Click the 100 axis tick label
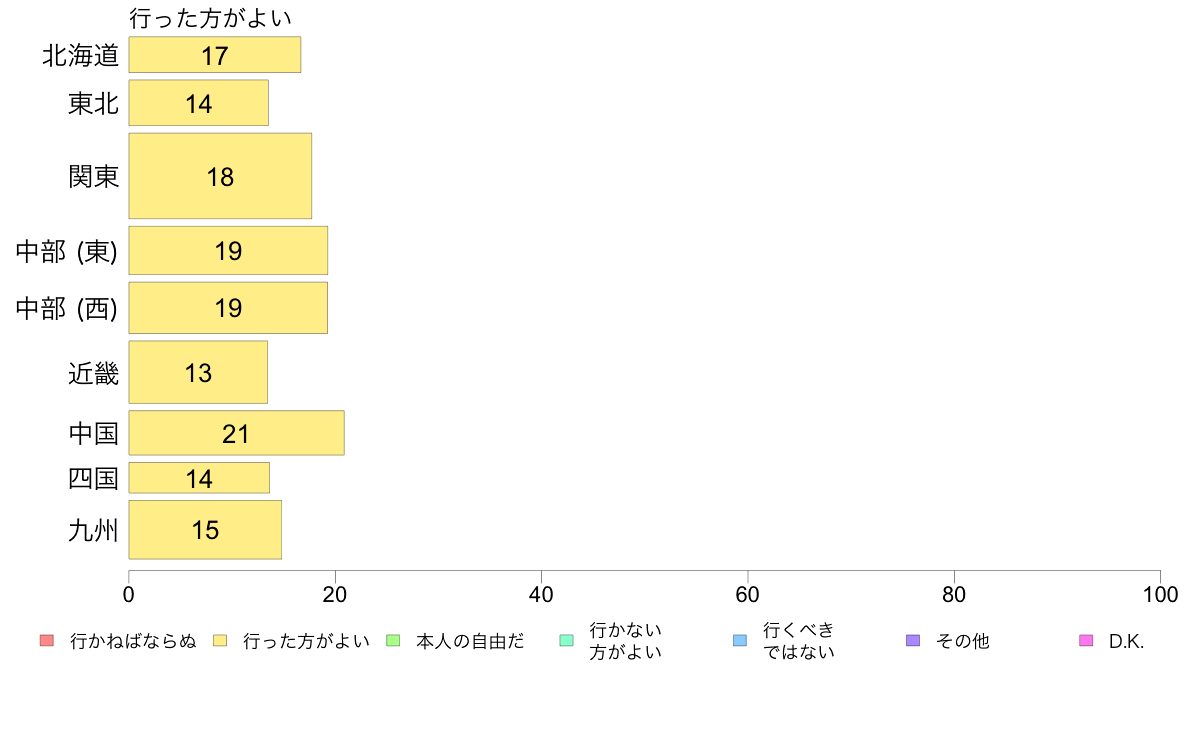Image resolution: width=1188 pixels, height=736 pixels. 1160,594
